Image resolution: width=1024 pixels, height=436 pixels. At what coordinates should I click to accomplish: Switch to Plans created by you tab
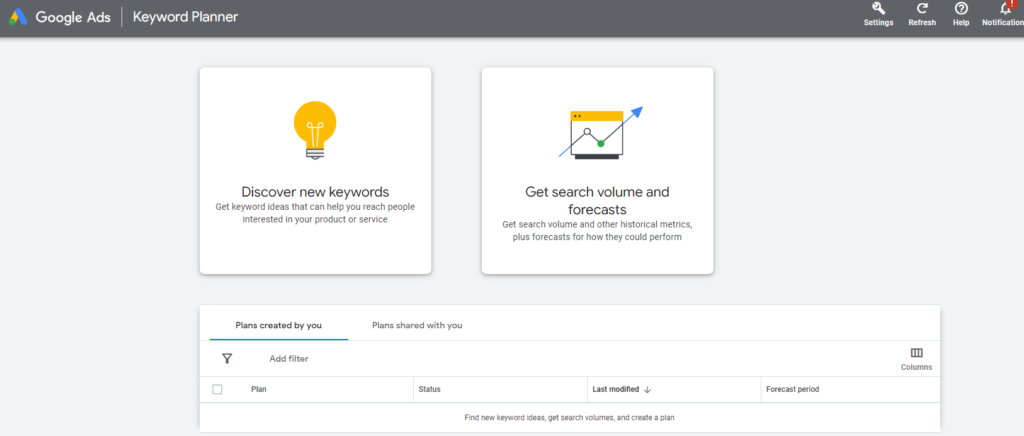coord(279,325)
